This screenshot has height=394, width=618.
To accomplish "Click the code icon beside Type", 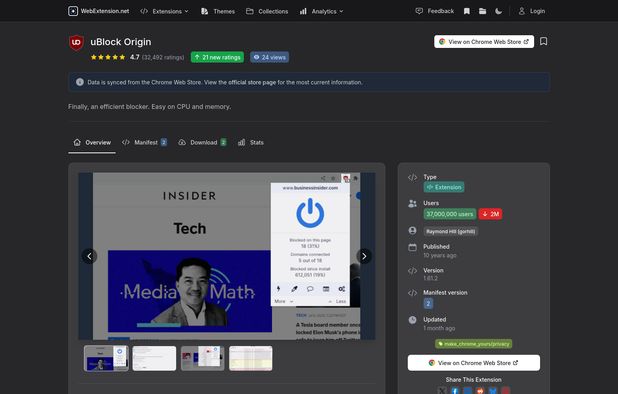I will [x=412, y=177].
